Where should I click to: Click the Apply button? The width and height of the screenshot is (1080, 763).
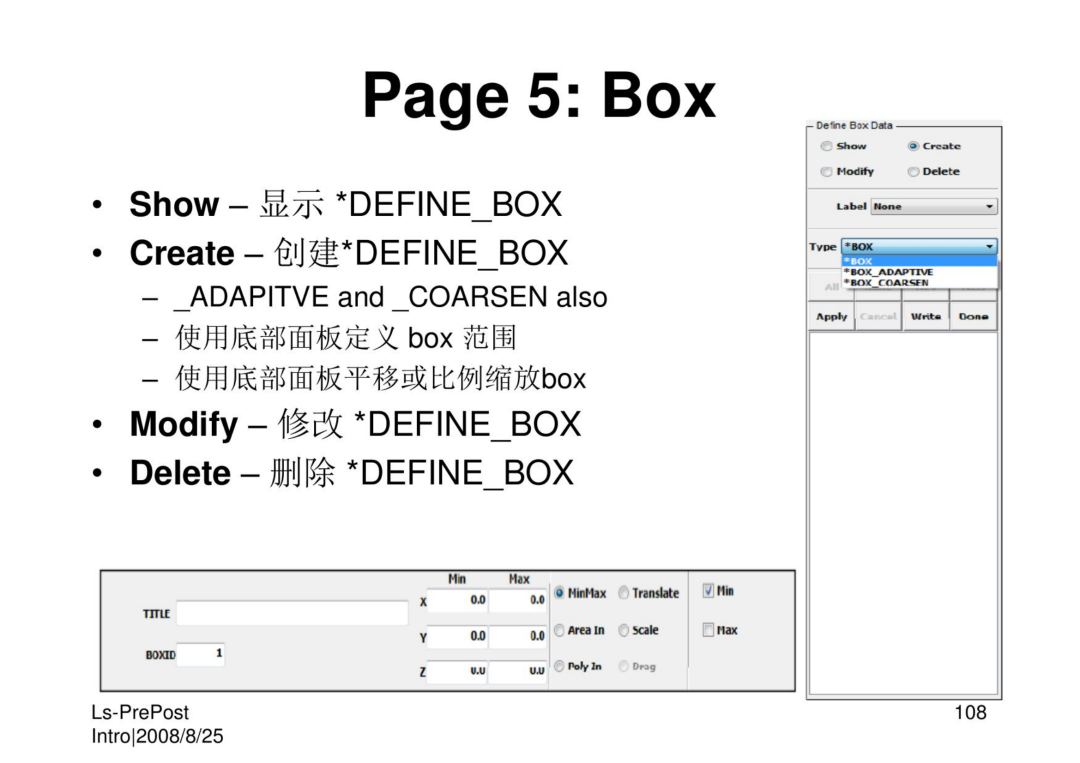831,316
